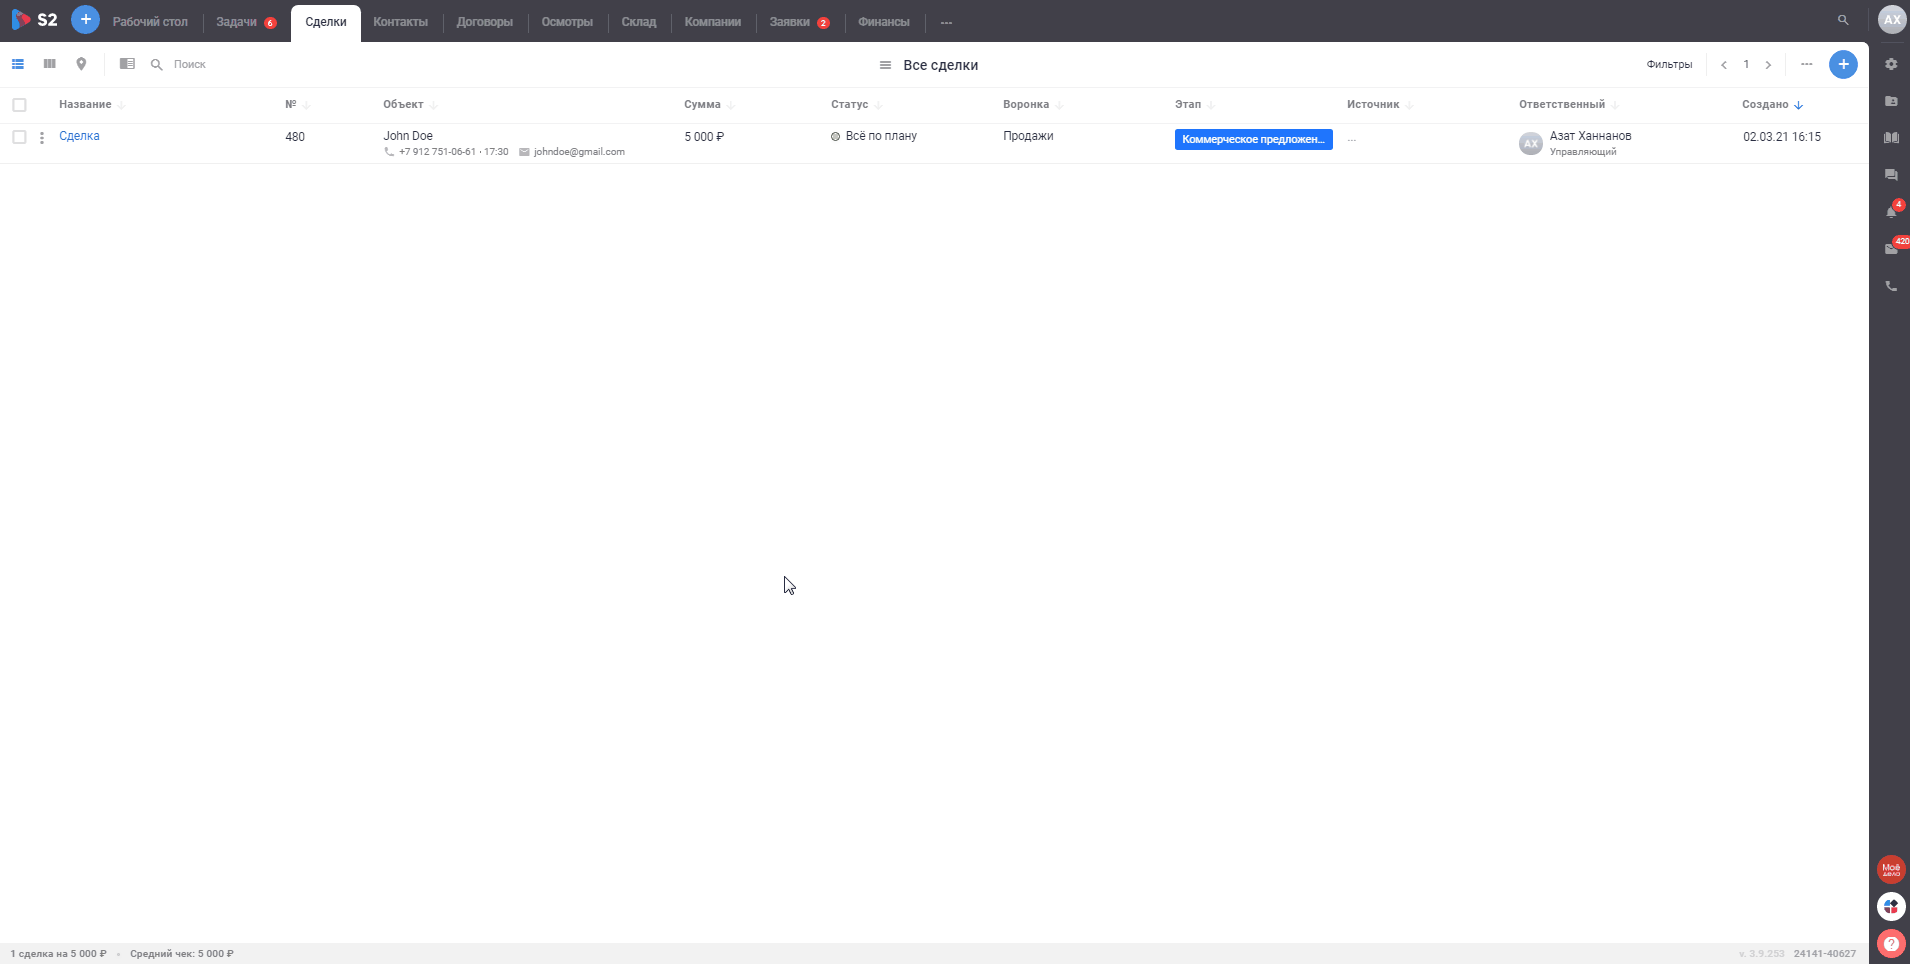Click the Всё по плану status
Viewport: 1910px width, 964px height.
tap(881, 136)
